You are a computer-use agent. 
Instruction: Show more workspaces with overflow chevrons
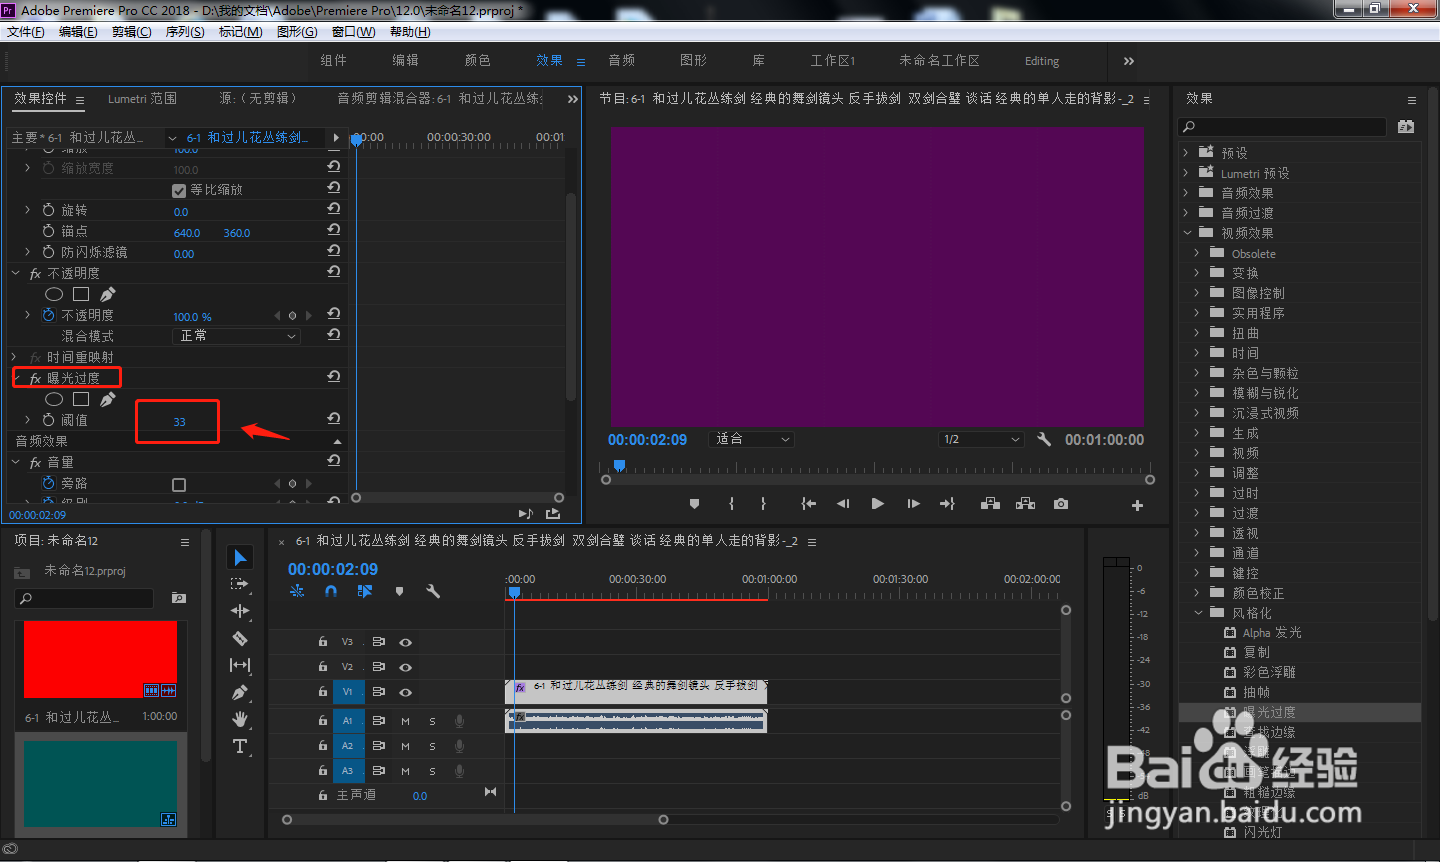[x=1129, y=61]
